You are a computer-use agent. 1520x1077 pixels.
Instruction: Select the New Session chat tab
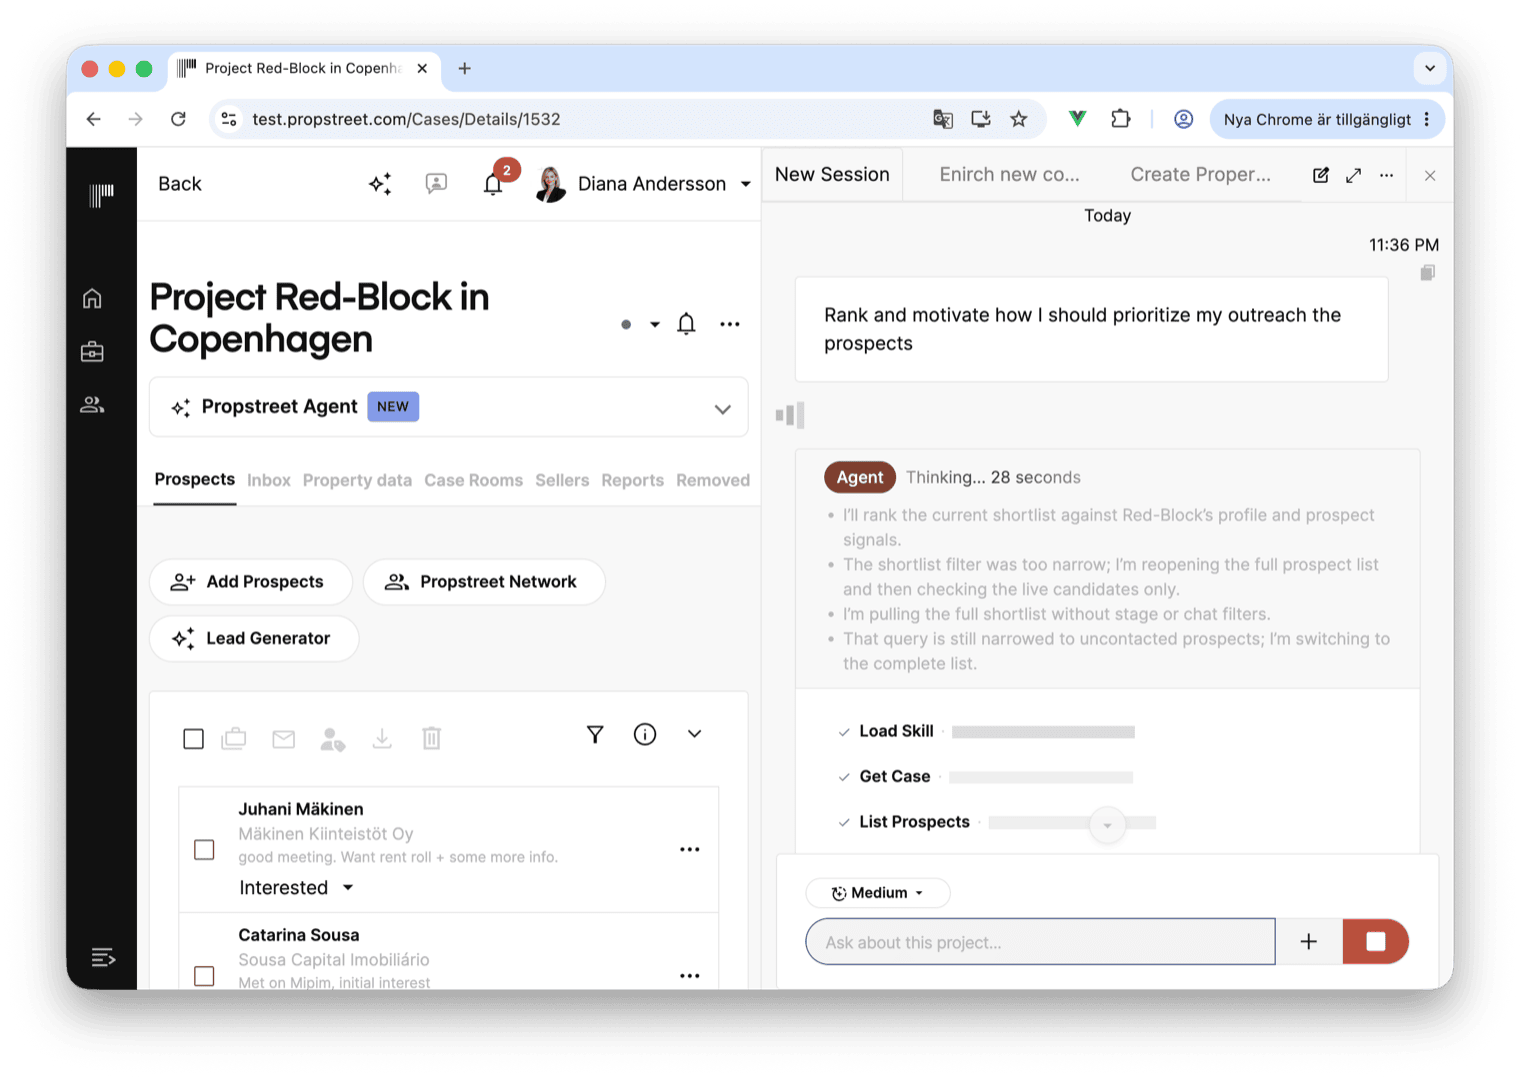click(832, 174)
